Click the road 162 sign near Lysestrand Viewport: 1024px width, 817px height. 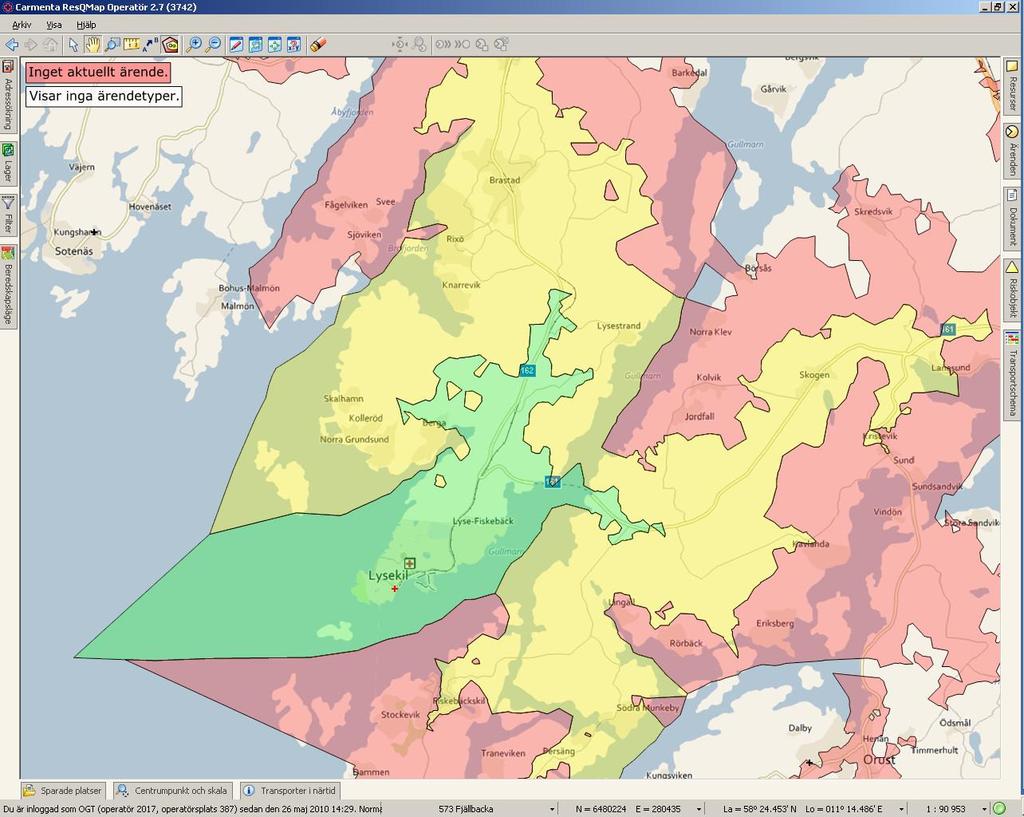(x=527, y=370)
